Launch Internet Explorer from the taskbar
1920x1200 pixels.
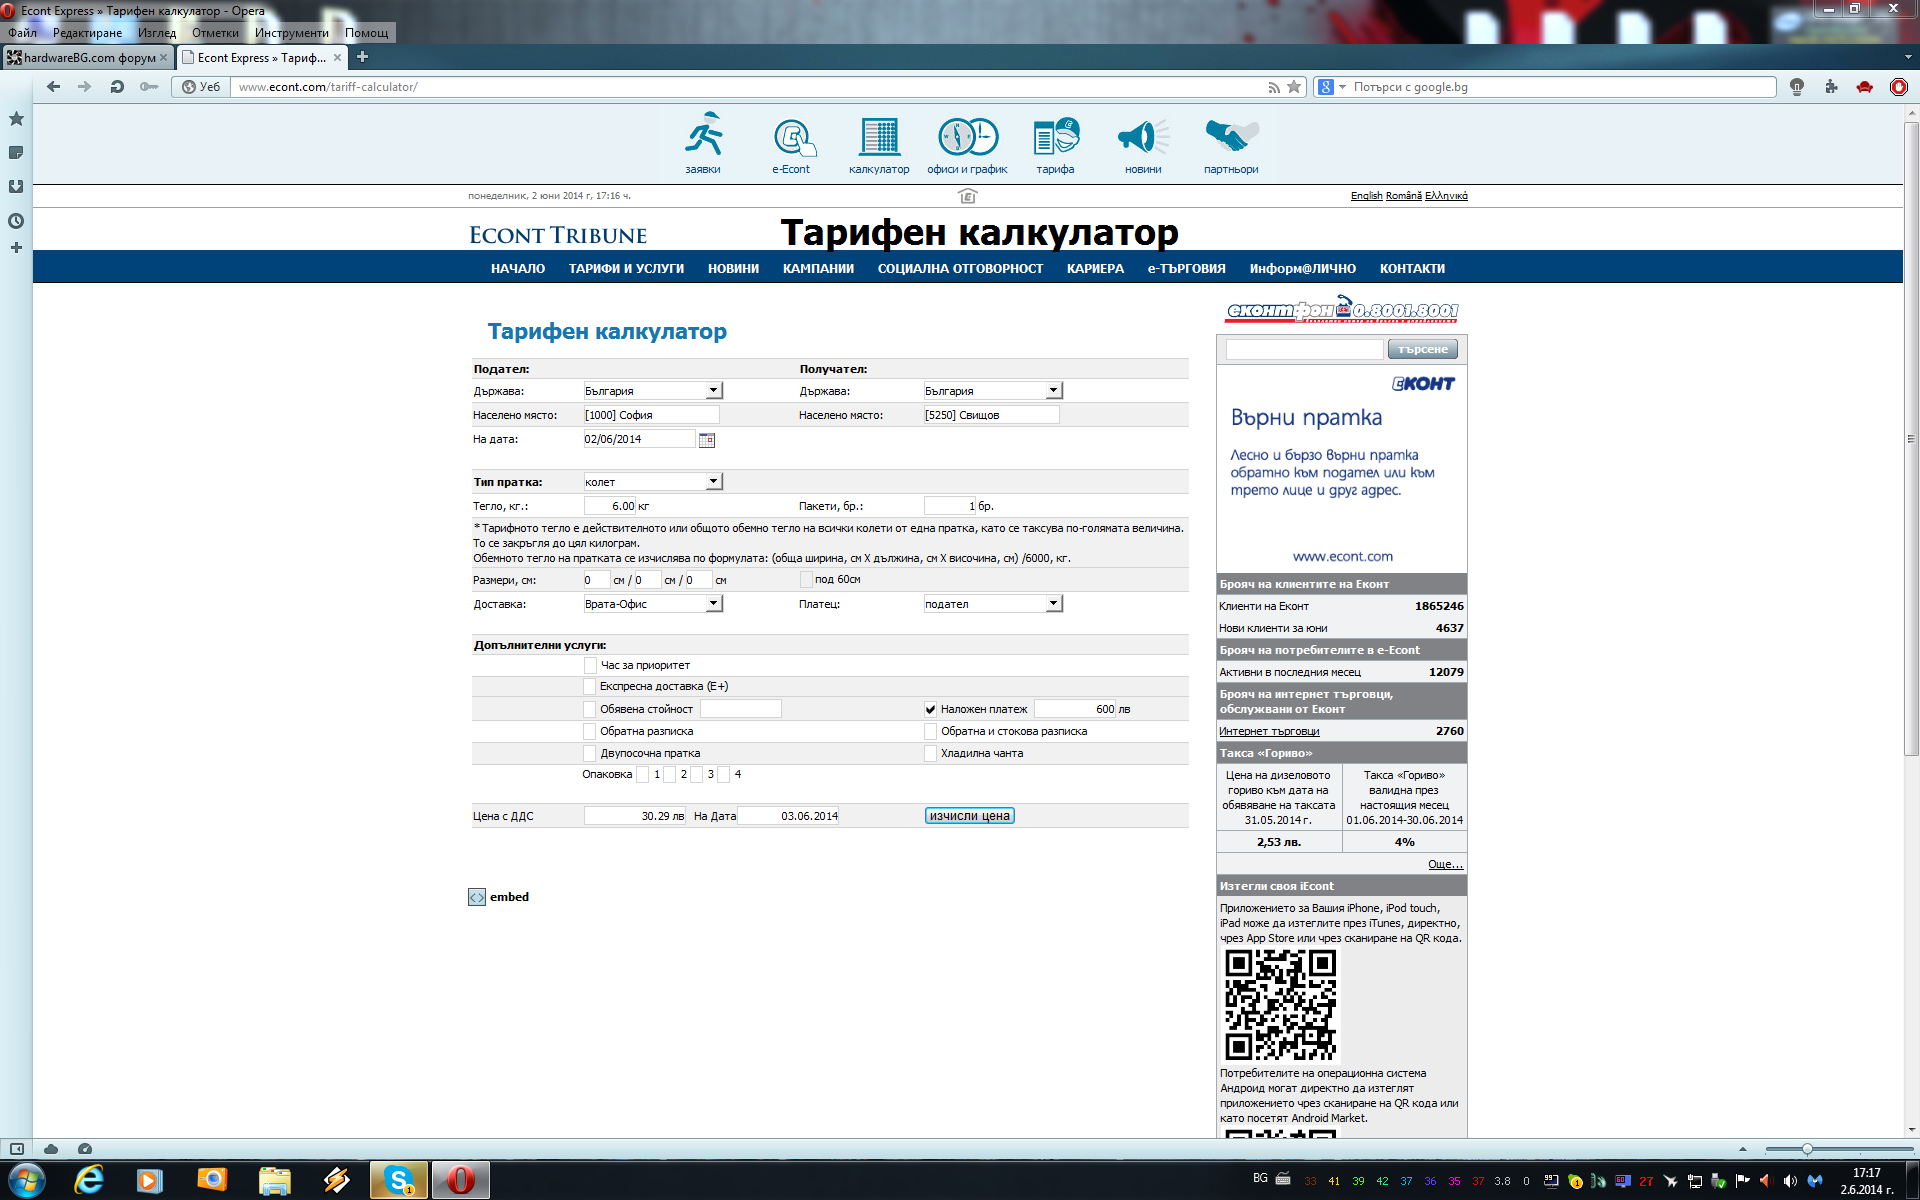pos(89,1180)
